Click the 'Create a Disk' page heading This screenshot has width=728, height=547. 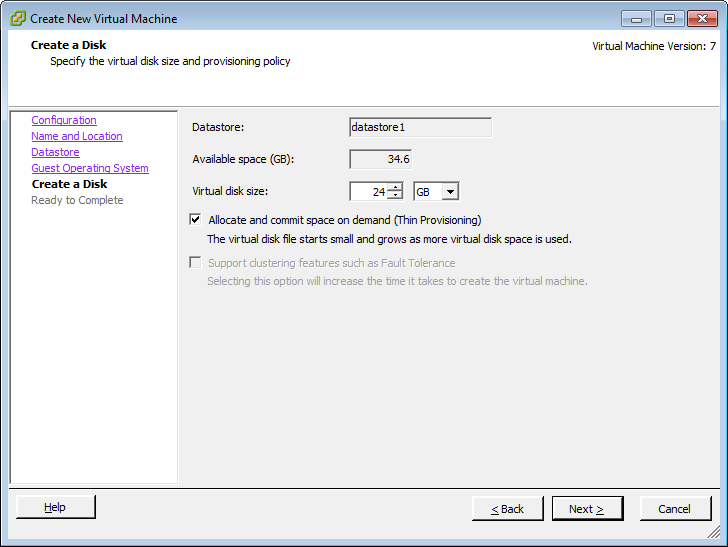pyautogui.click(x=69, y=45)
